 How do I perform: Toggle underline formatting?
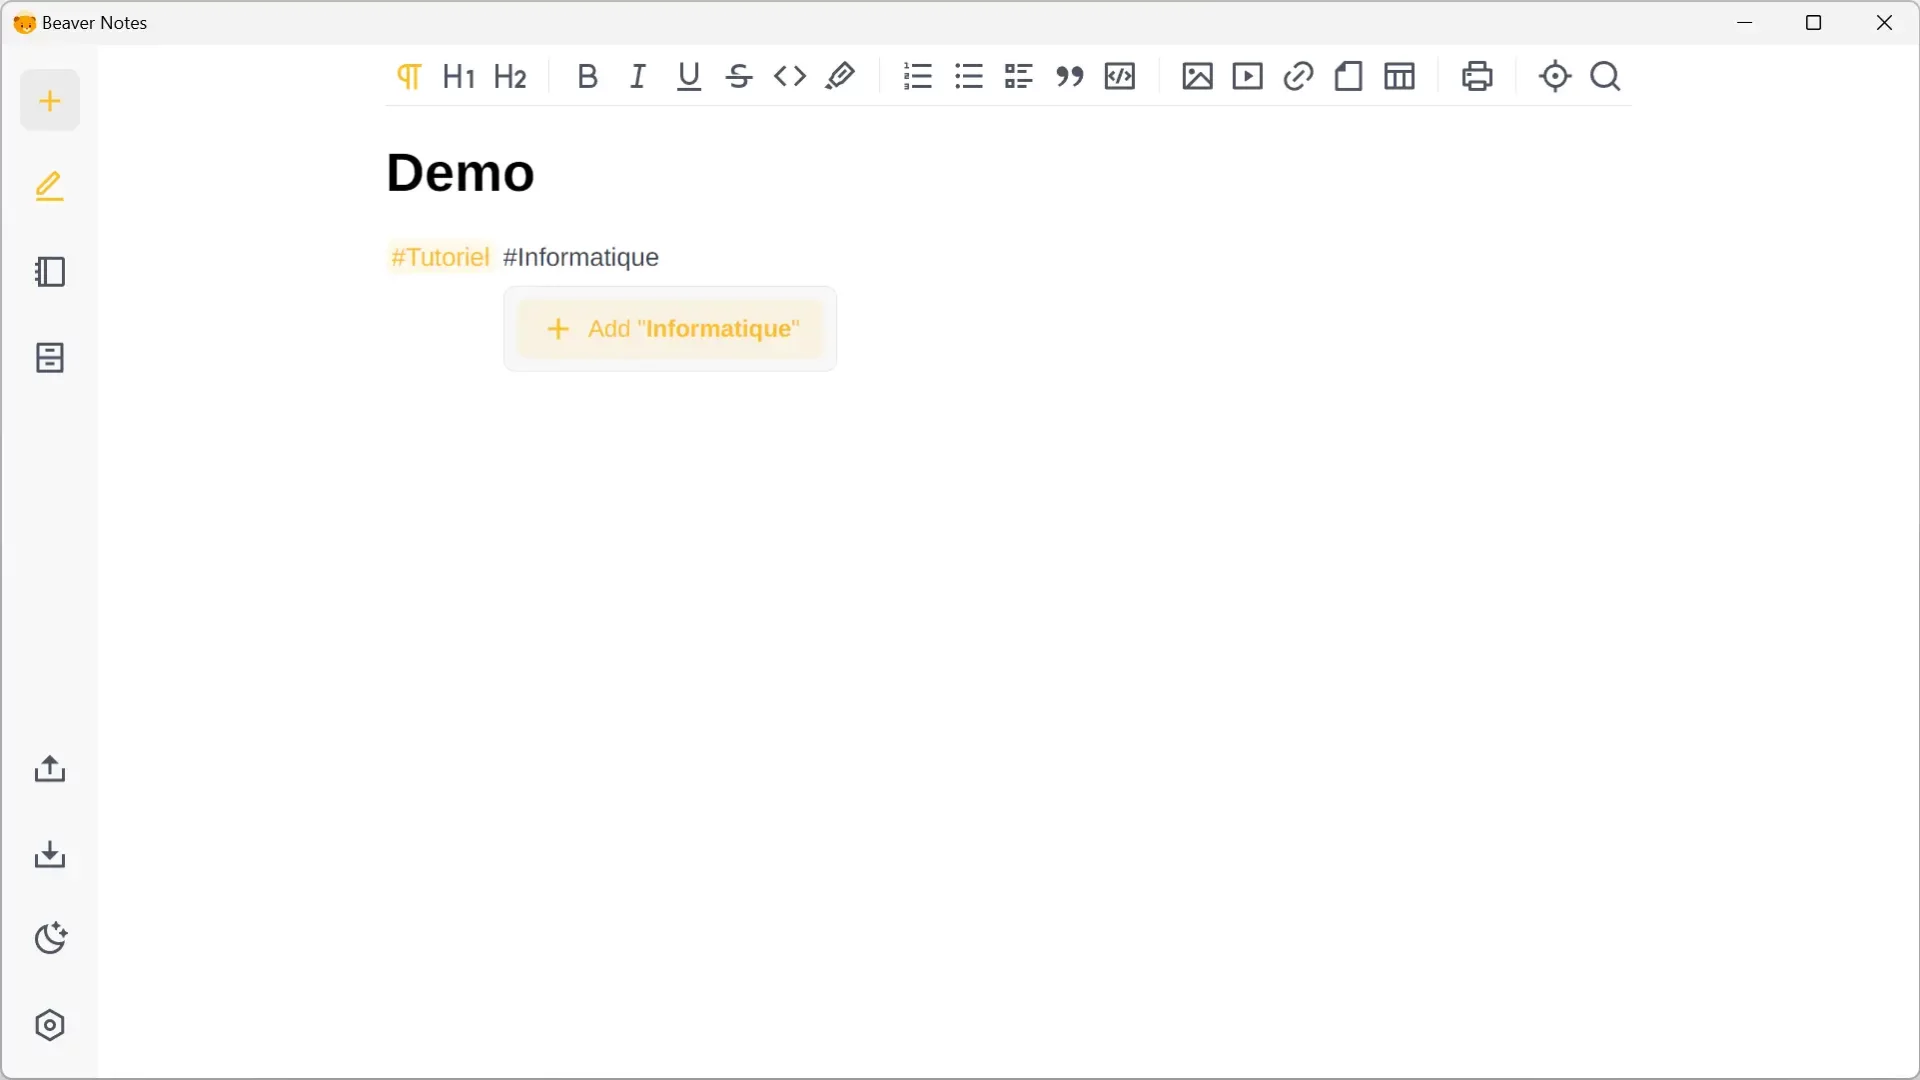(x=689, y=77)
